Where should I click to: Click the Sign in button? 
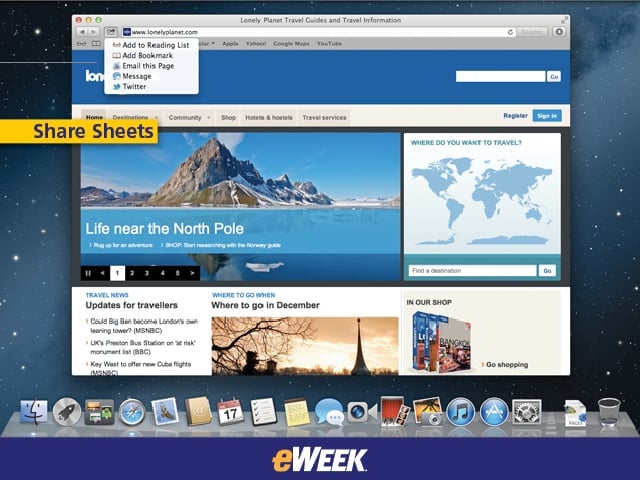tap(547, 116)
